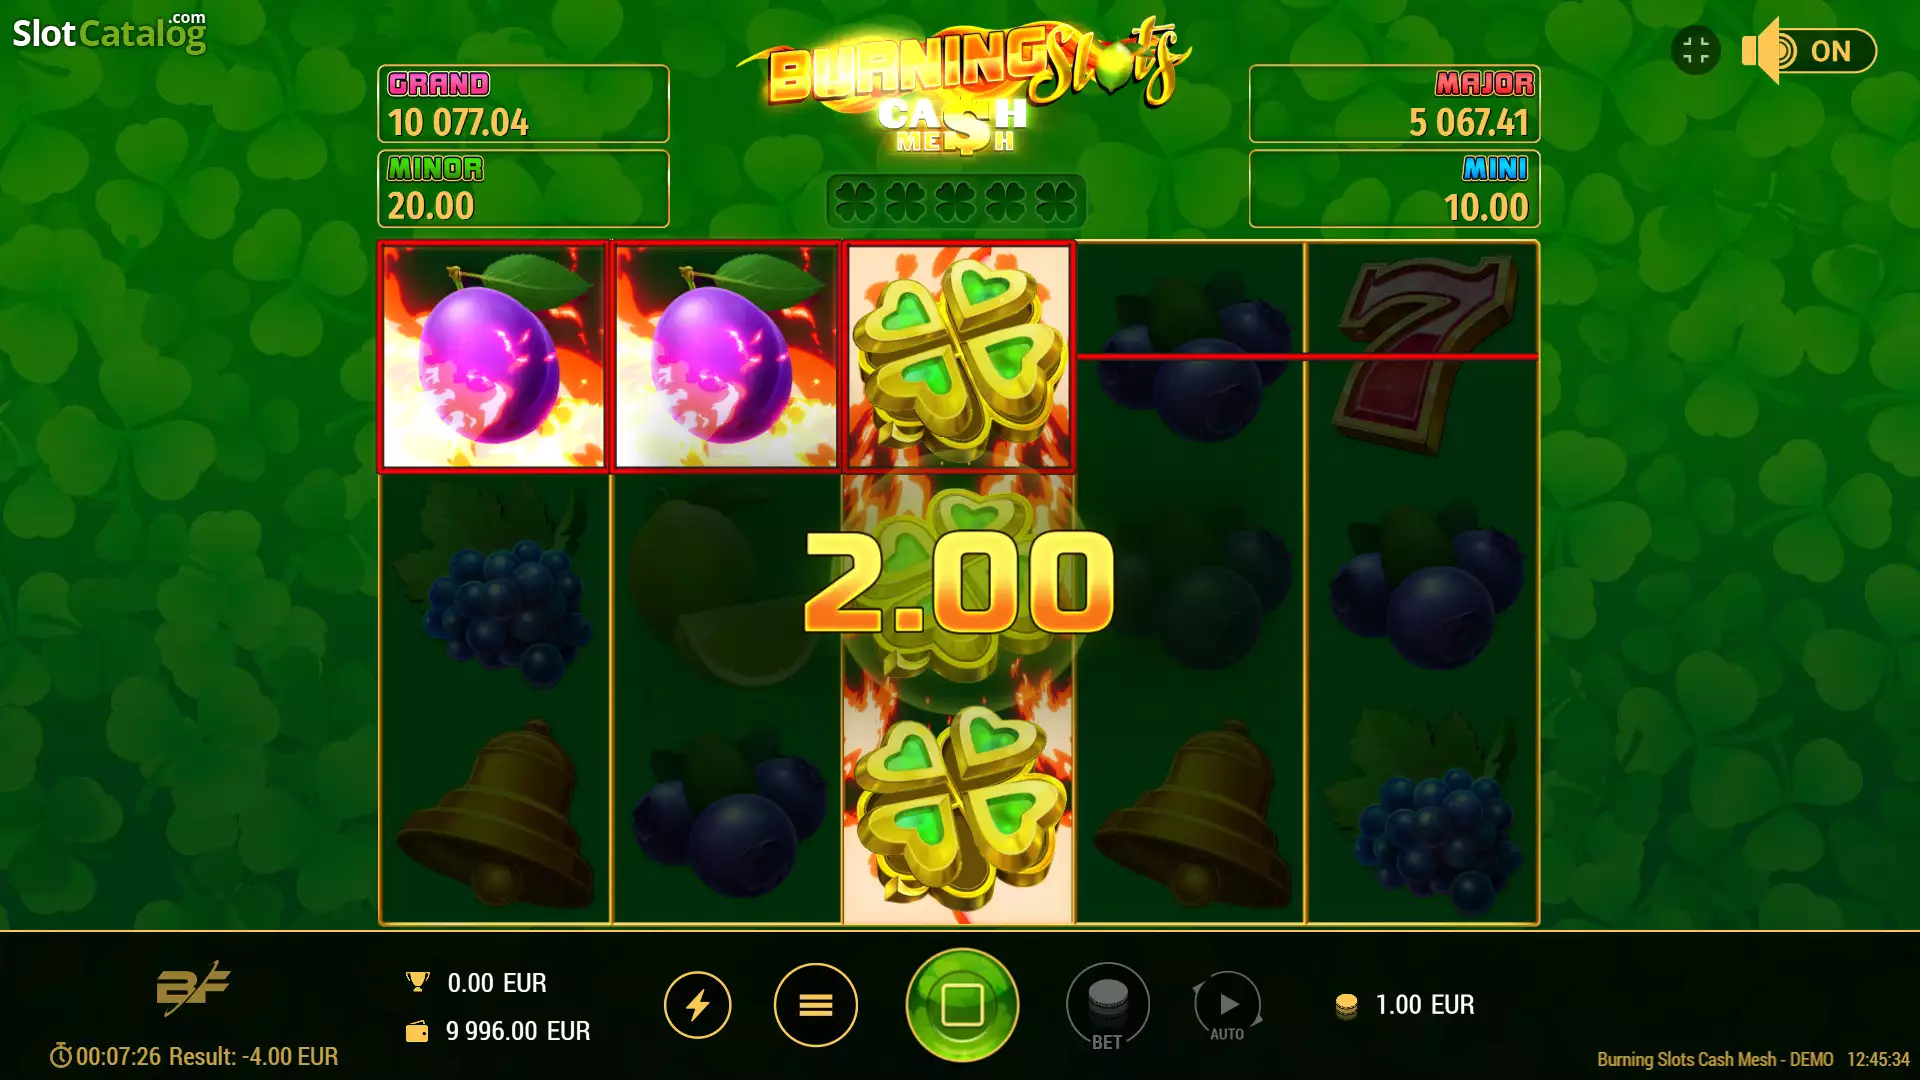Stop the spin with the green button

click(x=962, y=1005)
